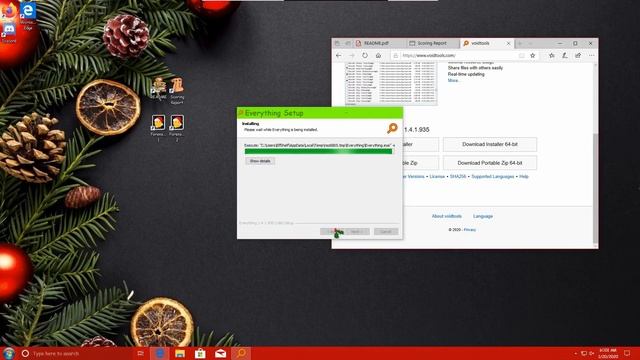
Task: Click the Add notes pen icon
Action: [x=564, y=56]
